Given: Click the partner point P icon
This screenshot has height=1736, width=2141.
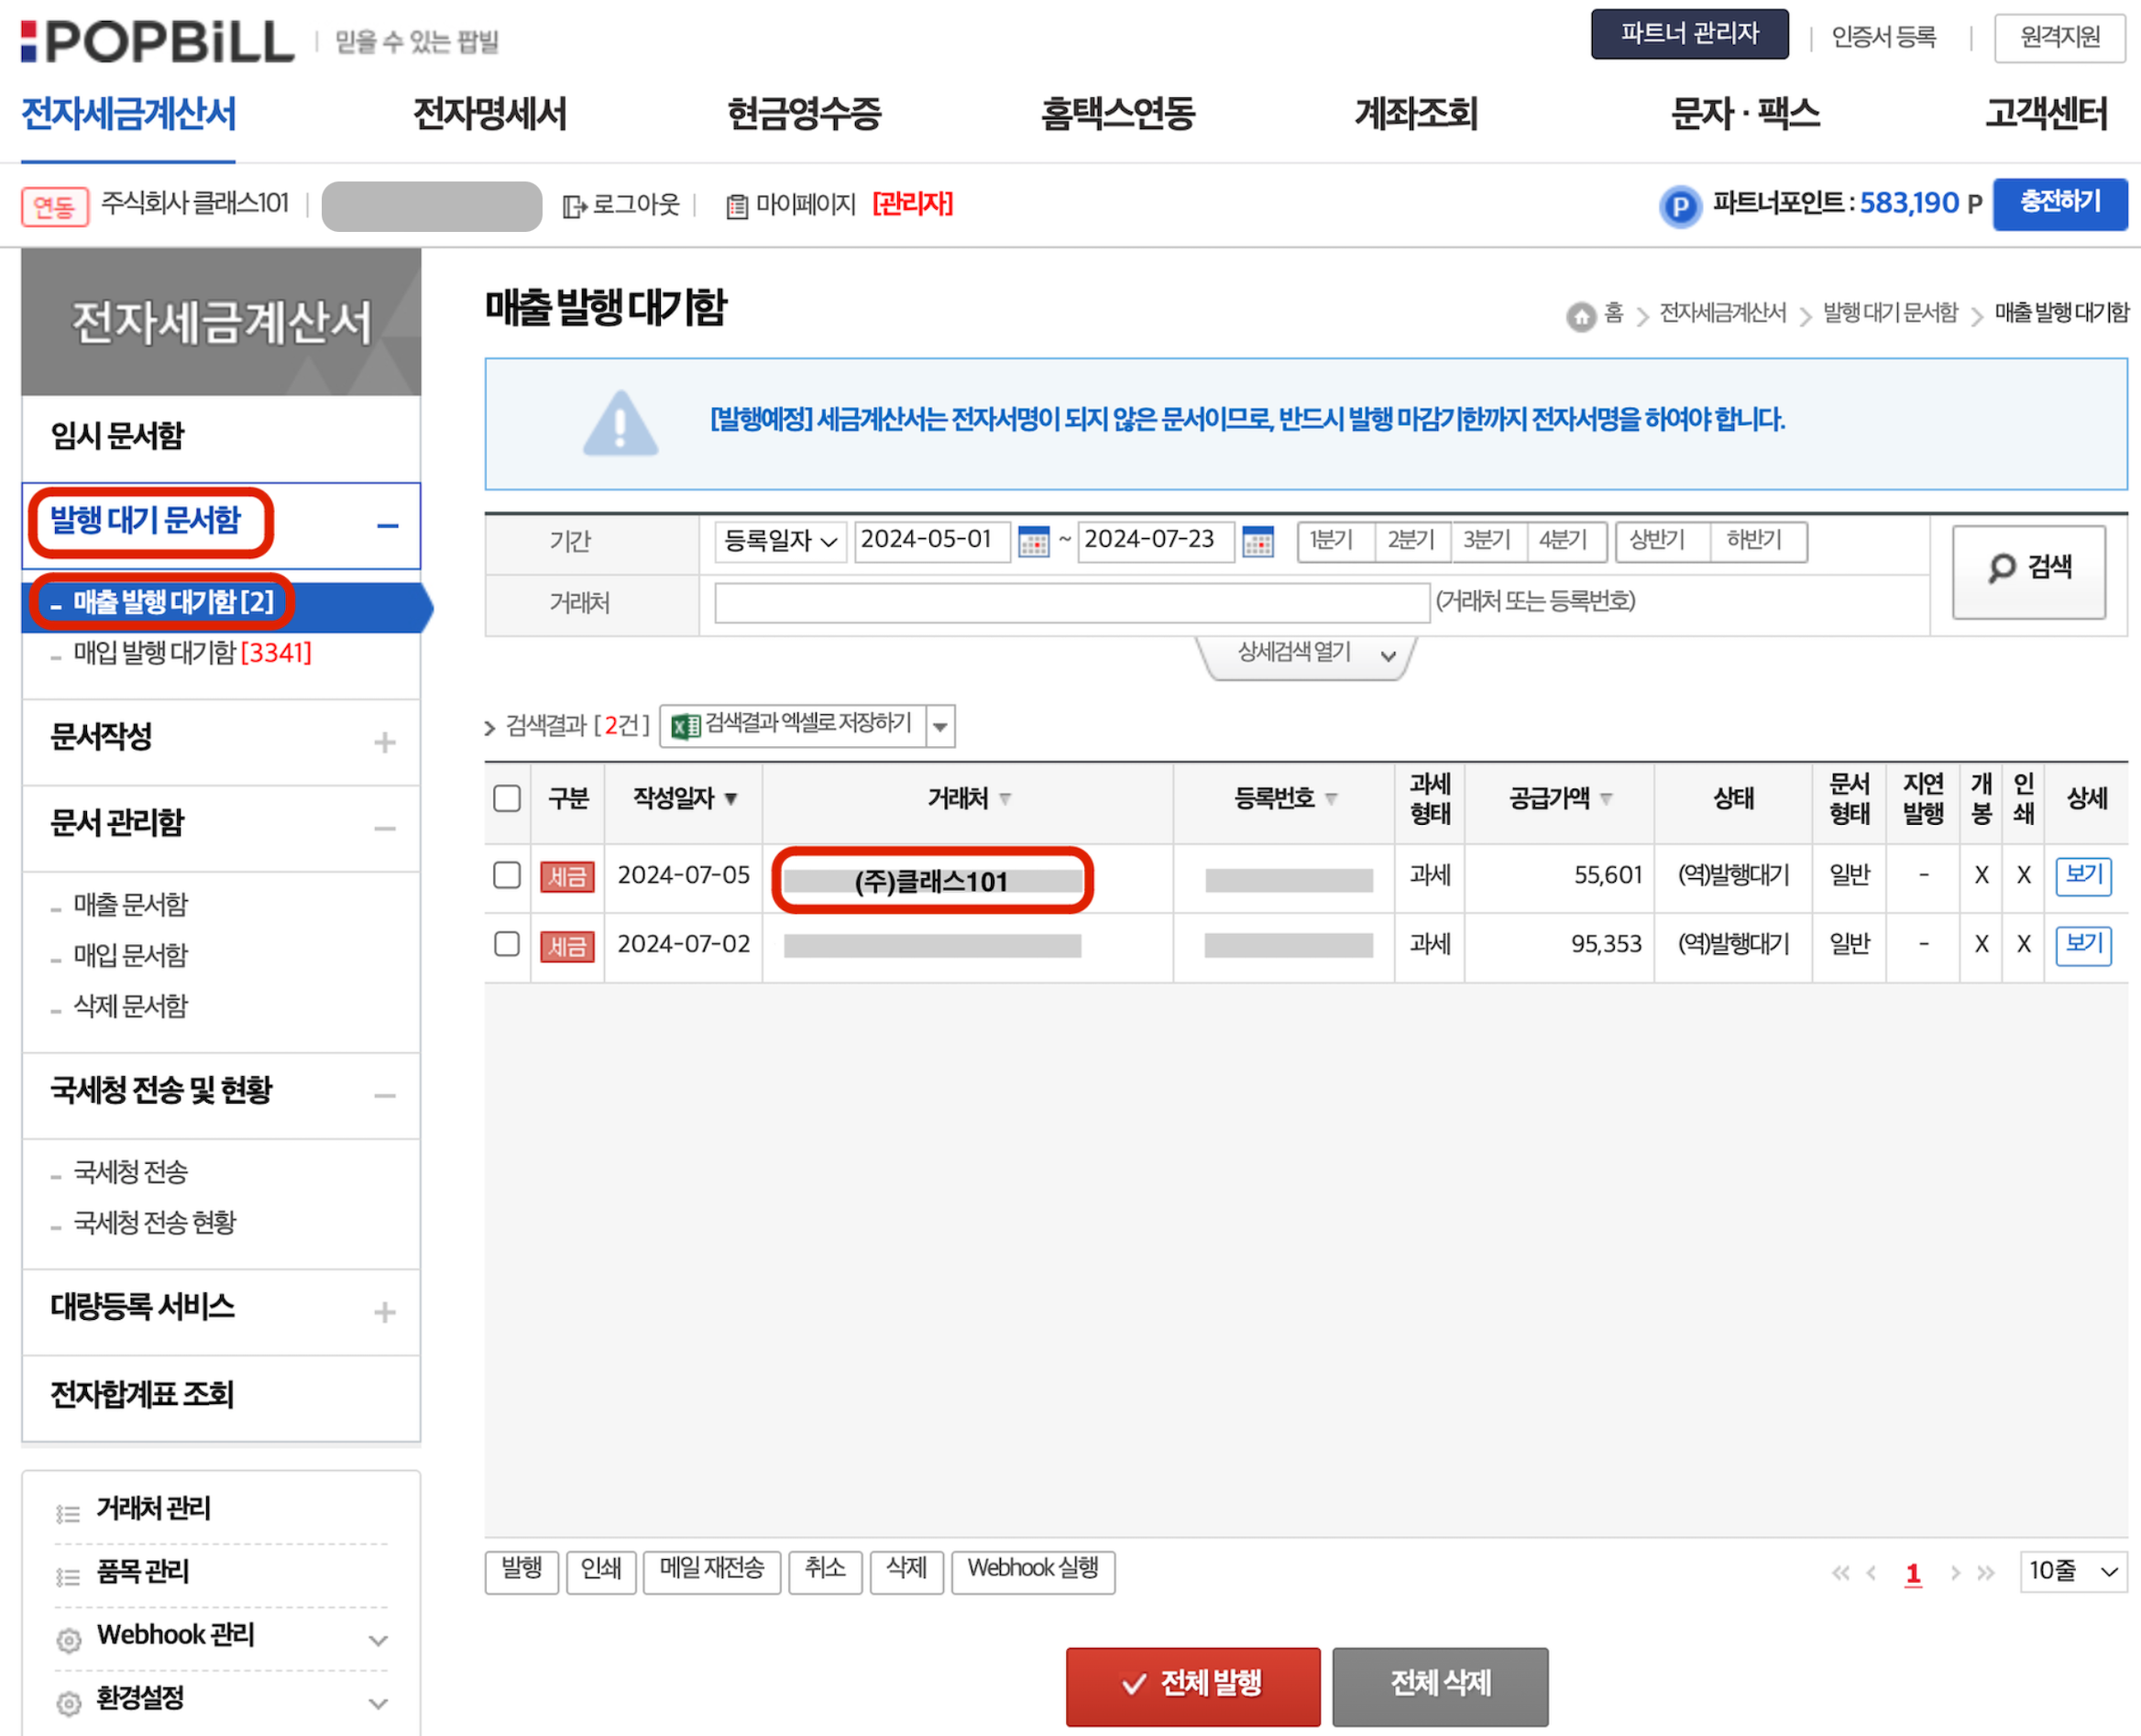Looking at the screenshot, I should tap(1680, 206).
